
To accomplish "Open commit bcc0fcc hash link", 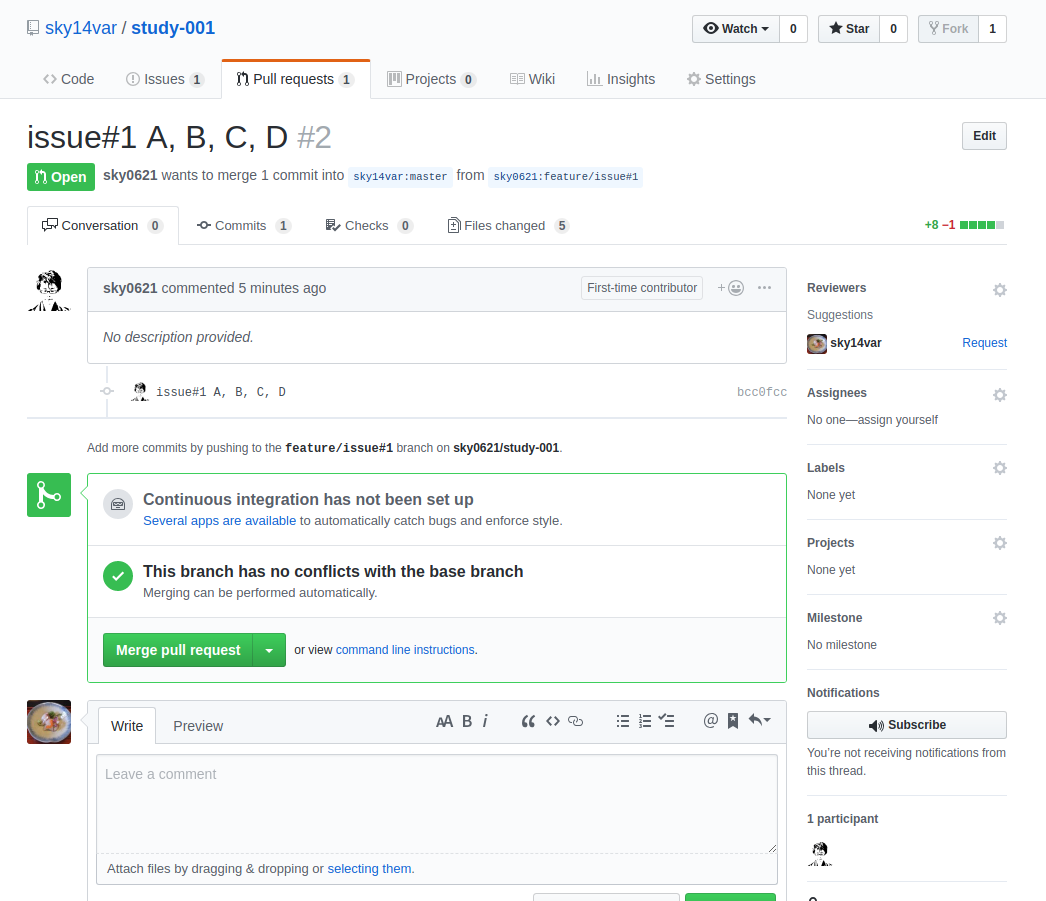I will pyautogui.click(x=762, y=392).
